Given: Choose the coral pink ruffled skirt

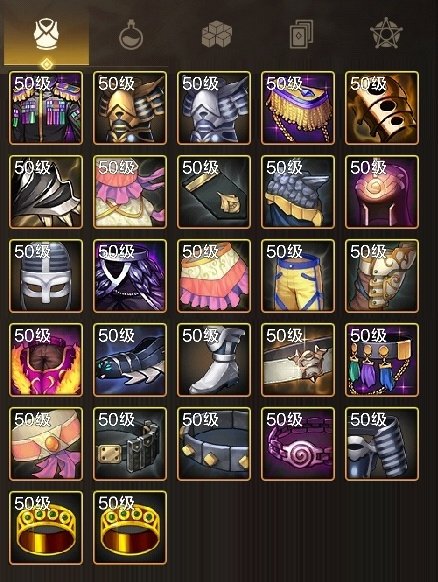Looking at the screenshot, I should click(214, 276).
